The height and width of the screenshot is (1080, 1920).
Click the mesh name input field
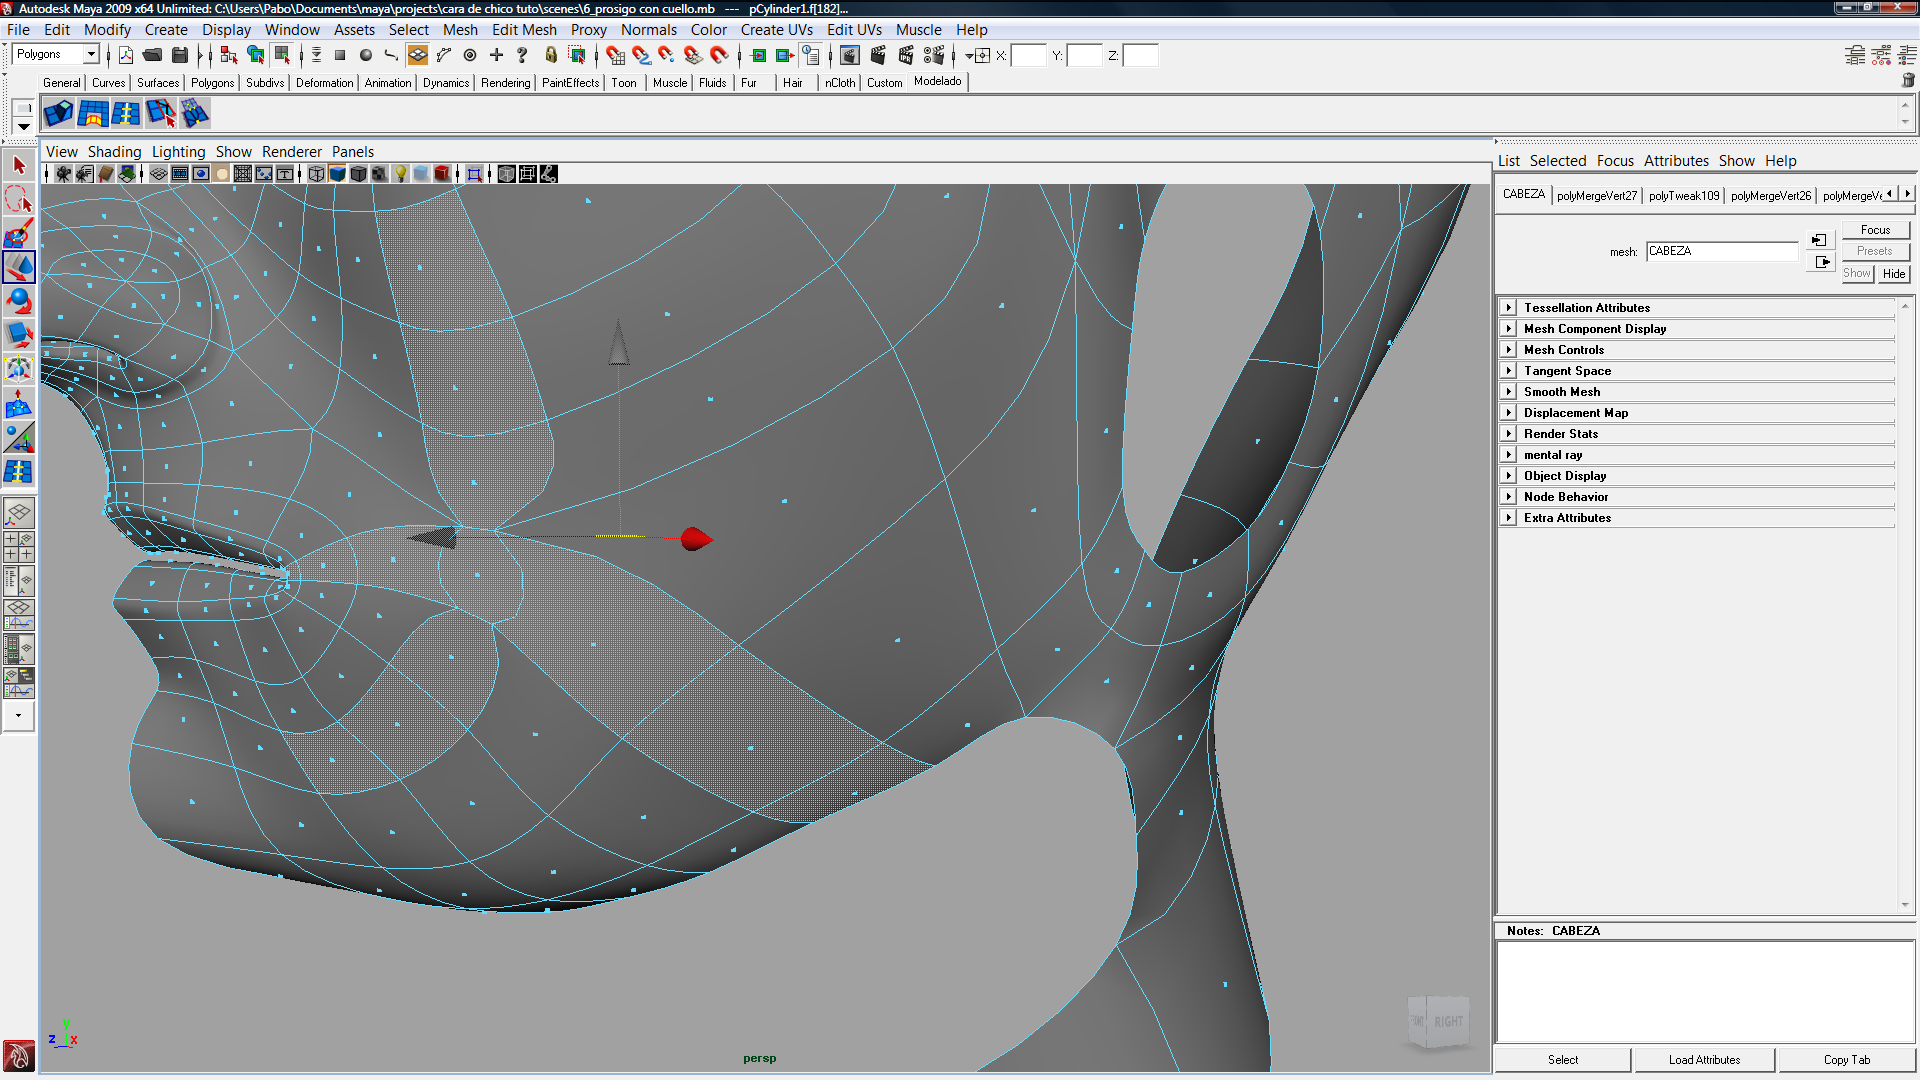(1720, 251)
